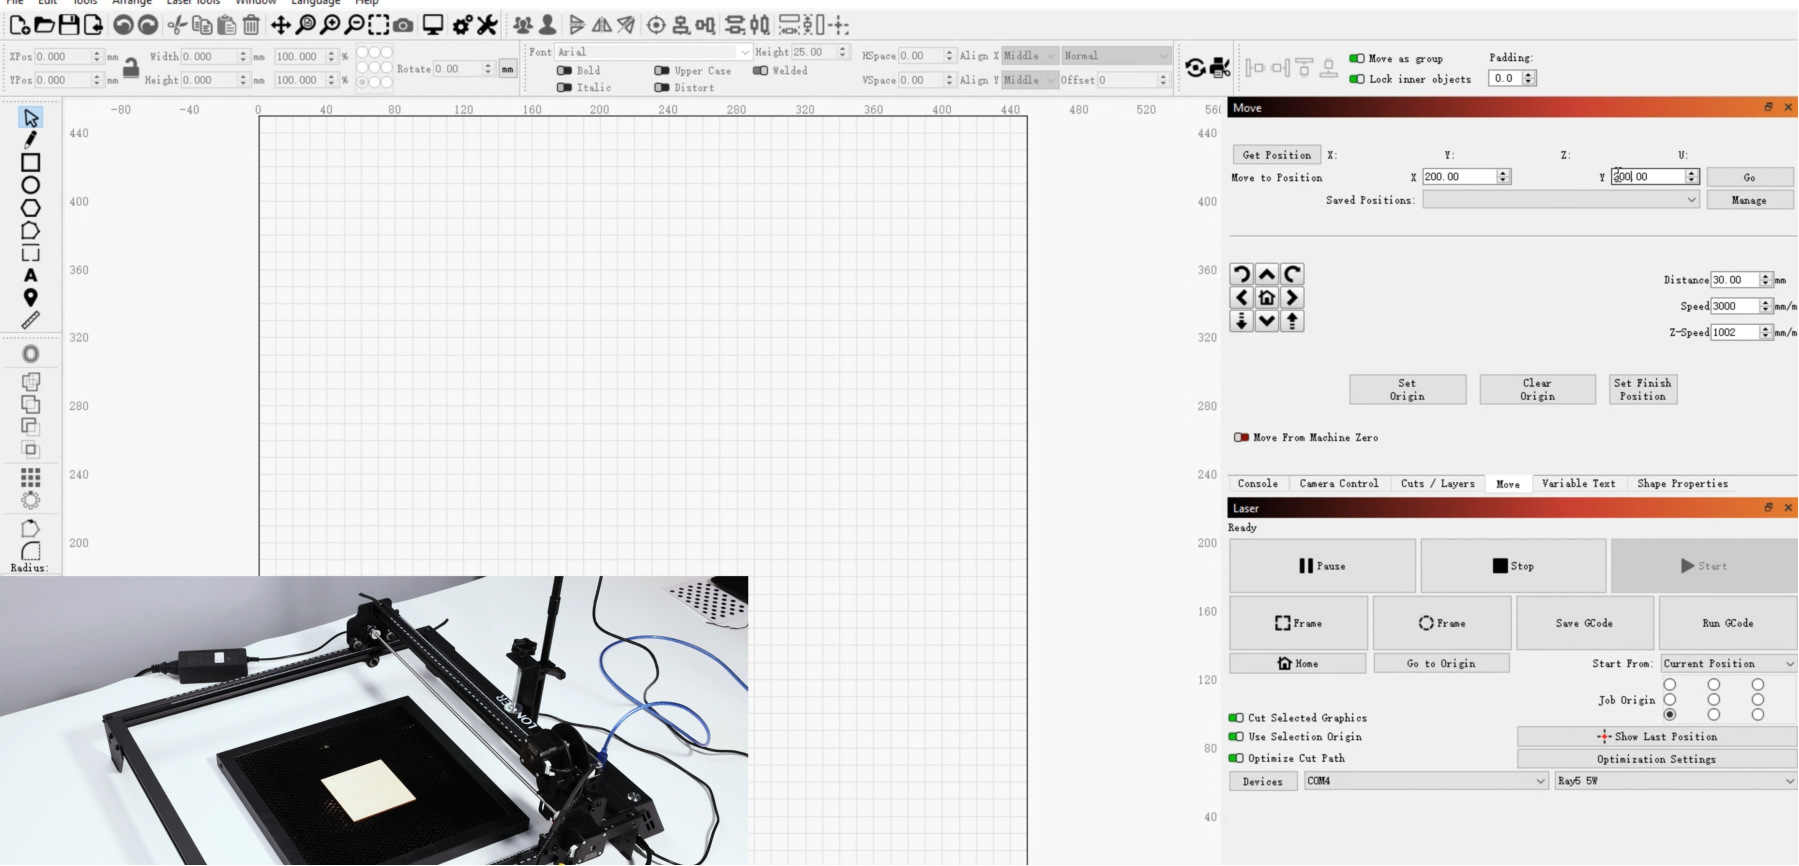Click the up arrow jog button
The width and height of the screenshot is (1799, 866).
[1267, 274]
